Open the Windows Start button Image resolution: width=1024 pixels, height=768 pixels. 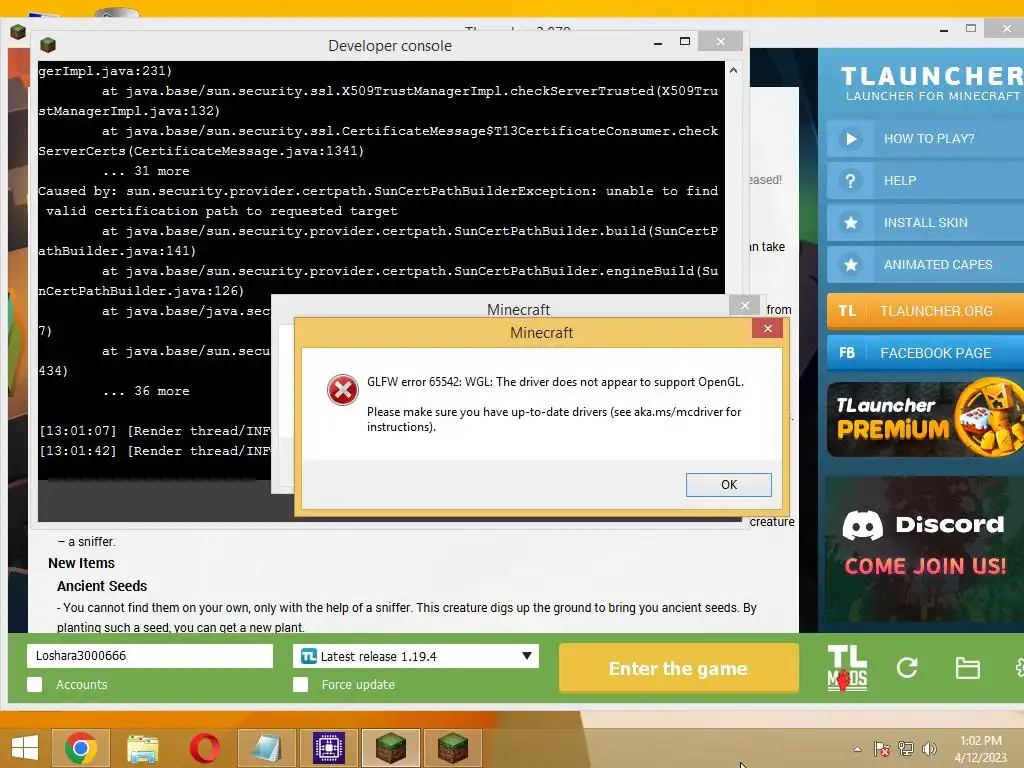click(x=25, y=748)
